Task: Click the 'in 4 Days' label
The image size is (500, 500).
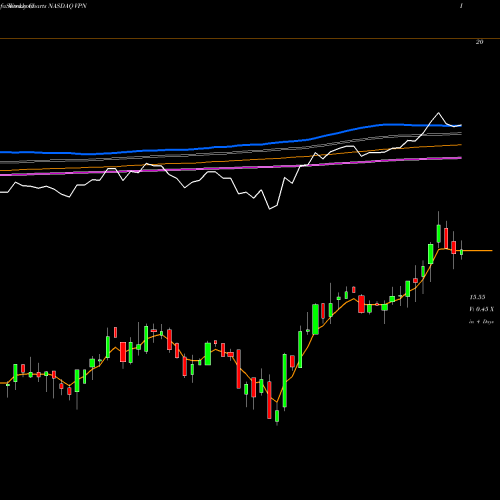Action: [481, 322]
